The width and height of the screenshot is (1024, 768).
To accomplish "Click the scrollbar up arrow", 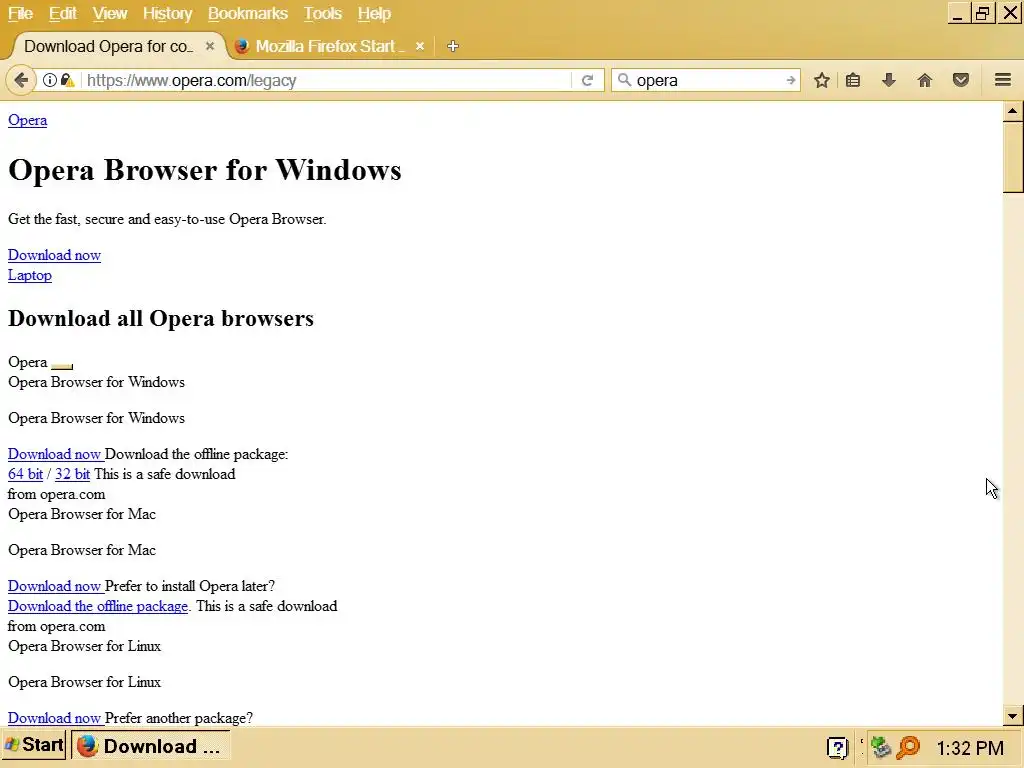I will click(1012, 111).
